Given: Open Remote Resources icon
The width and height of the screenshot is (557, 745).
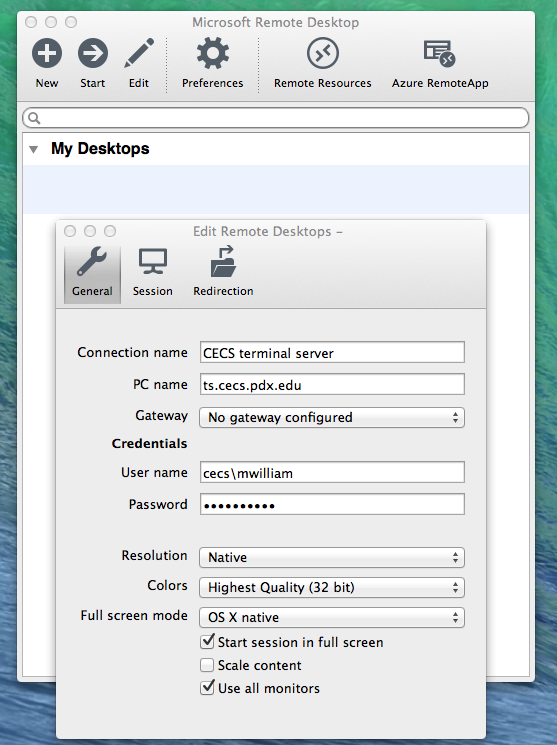Looking at the screenshot, I should coord(323,53).
